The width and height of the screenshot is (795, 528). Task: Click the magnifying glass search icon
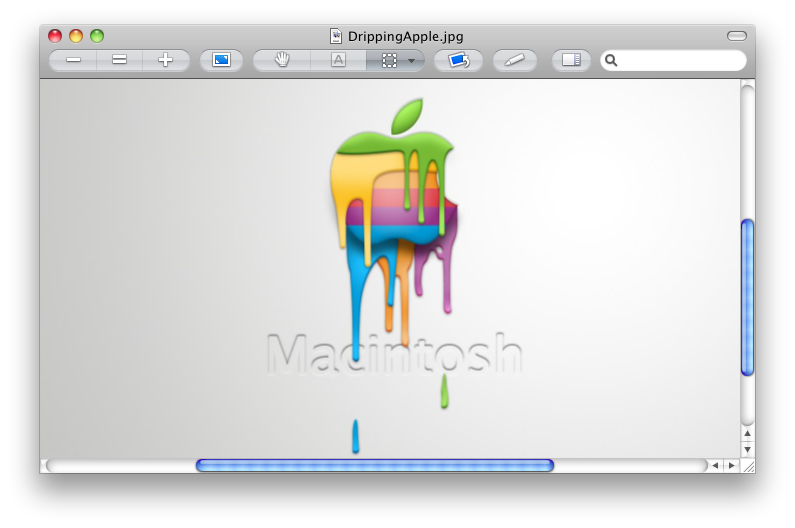[x=611, y=60]
